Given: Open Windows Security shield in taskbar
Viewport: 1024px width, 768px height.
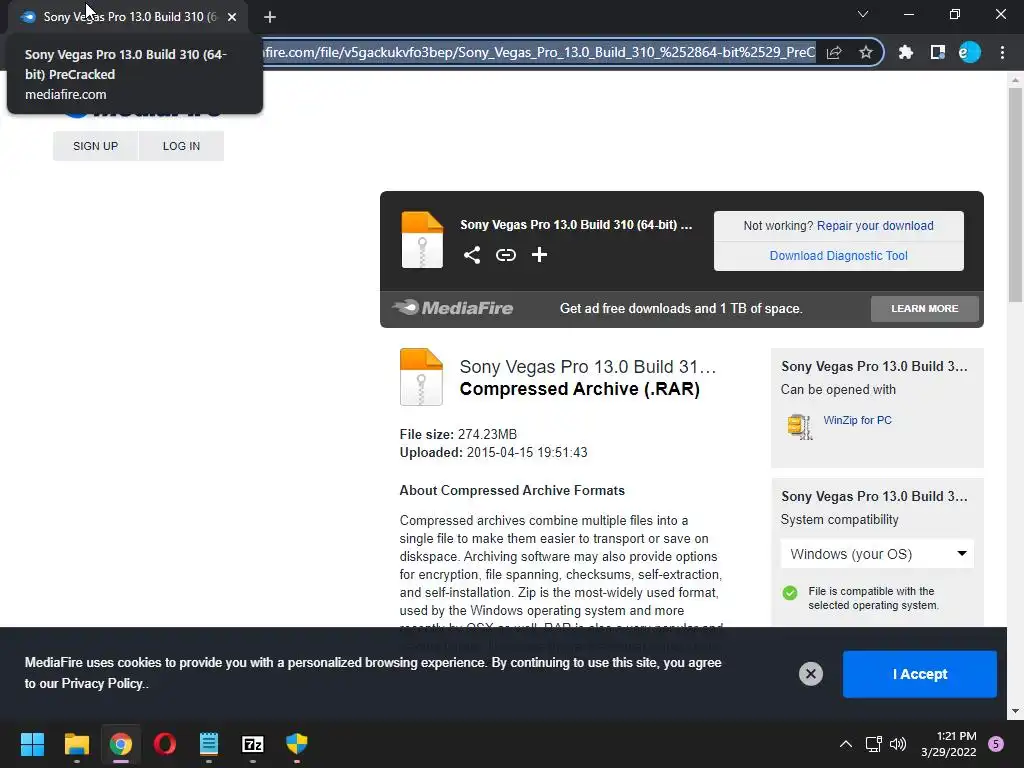Looking at the screenshot, I should pos(296,744).
